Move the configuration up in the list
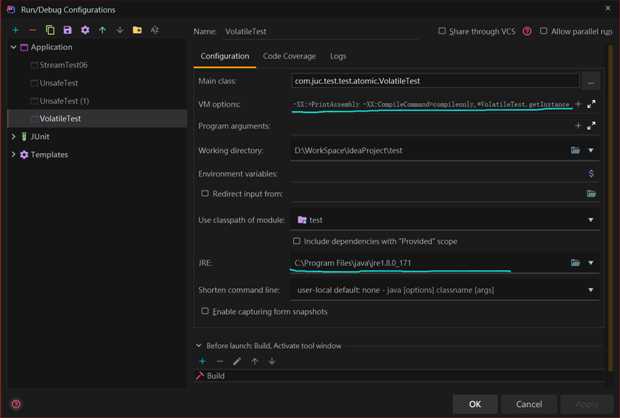The height and width of the screenshot is (418, 620). [102, 30]
